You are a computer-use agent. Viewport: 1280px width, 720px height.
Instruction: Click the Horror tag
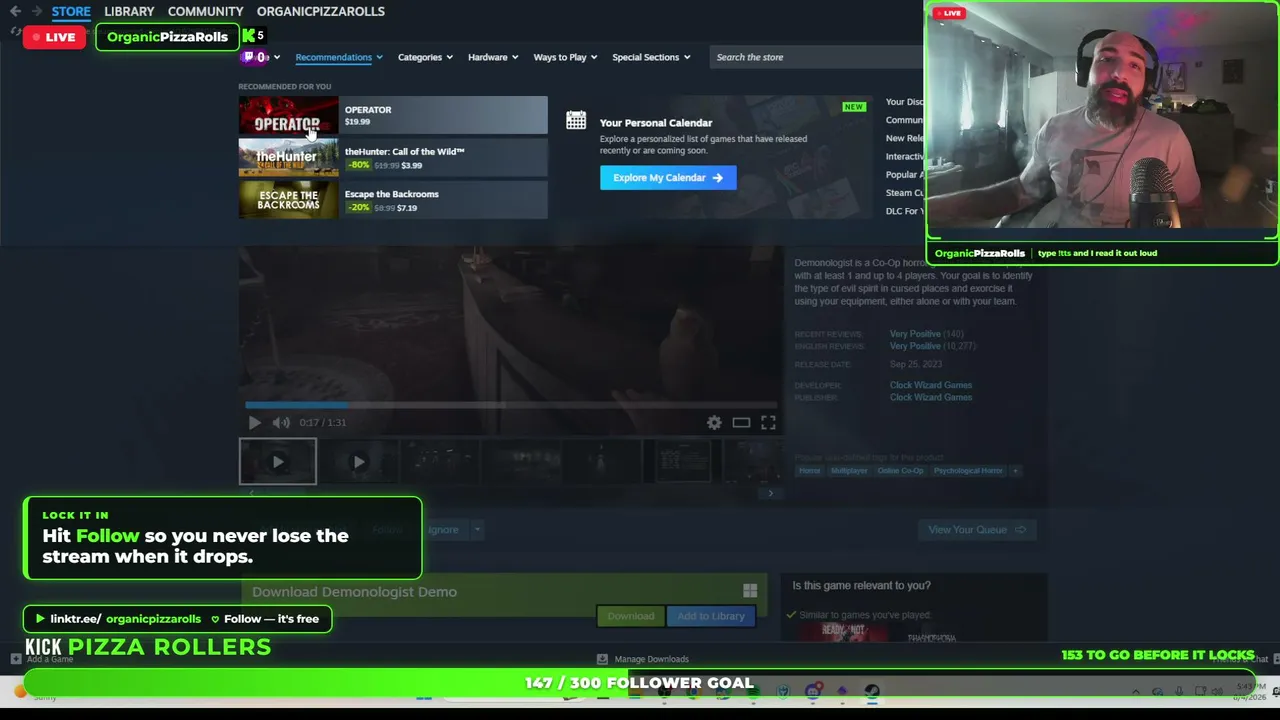pyautogui.click(x=809, y=471)
